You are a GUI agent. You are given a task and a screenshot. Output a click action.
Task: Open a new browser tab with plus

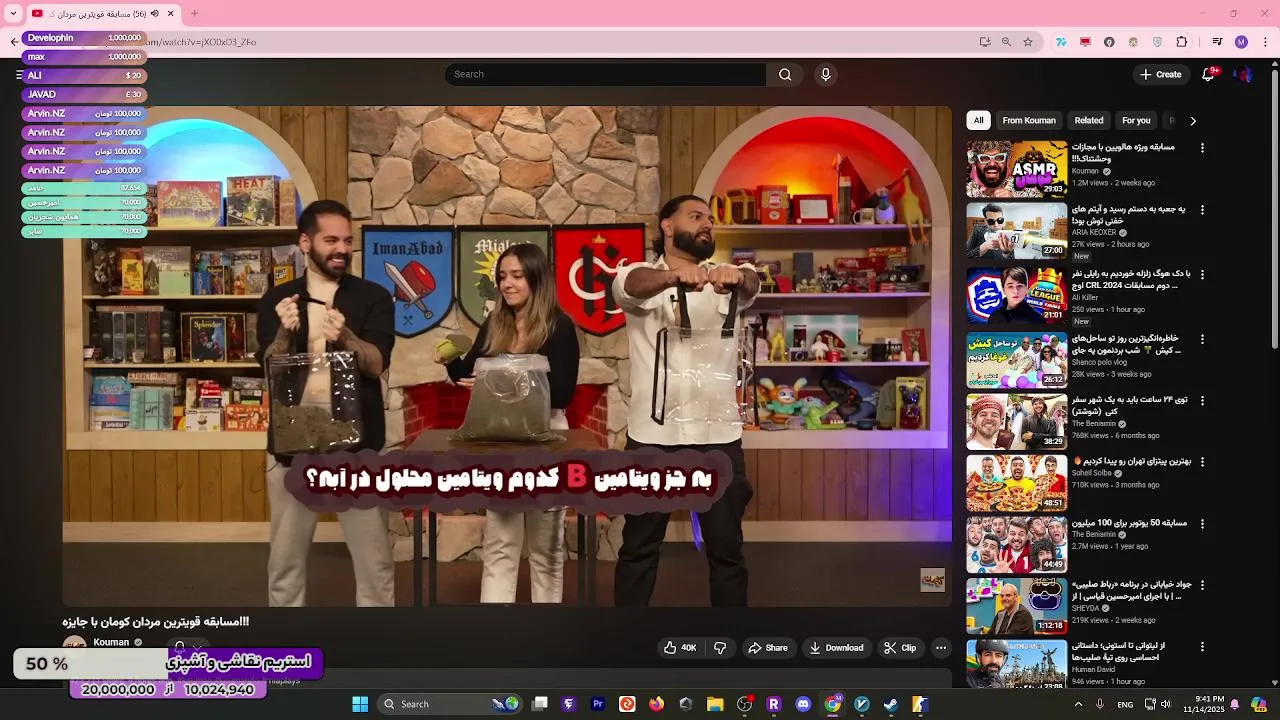coord(194,13)
